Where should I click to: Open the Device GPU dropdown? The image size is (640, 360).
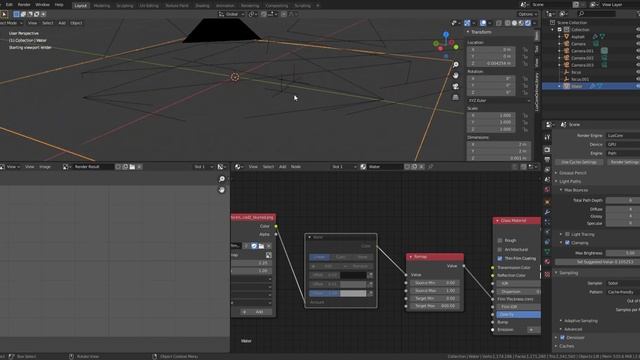pyautogui.click(x=623, y=144)
